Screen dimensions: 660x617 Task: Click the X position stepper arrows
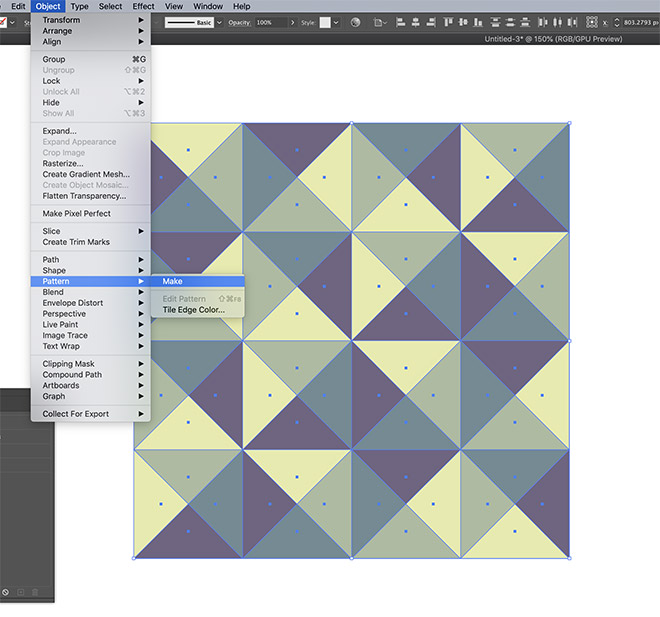pos(617,22)
